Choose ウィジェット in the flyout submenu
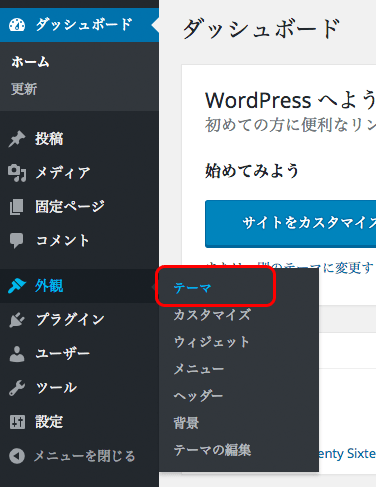This screenshot has width=376, height=487. pyautogui.click(x=211, y=342)
